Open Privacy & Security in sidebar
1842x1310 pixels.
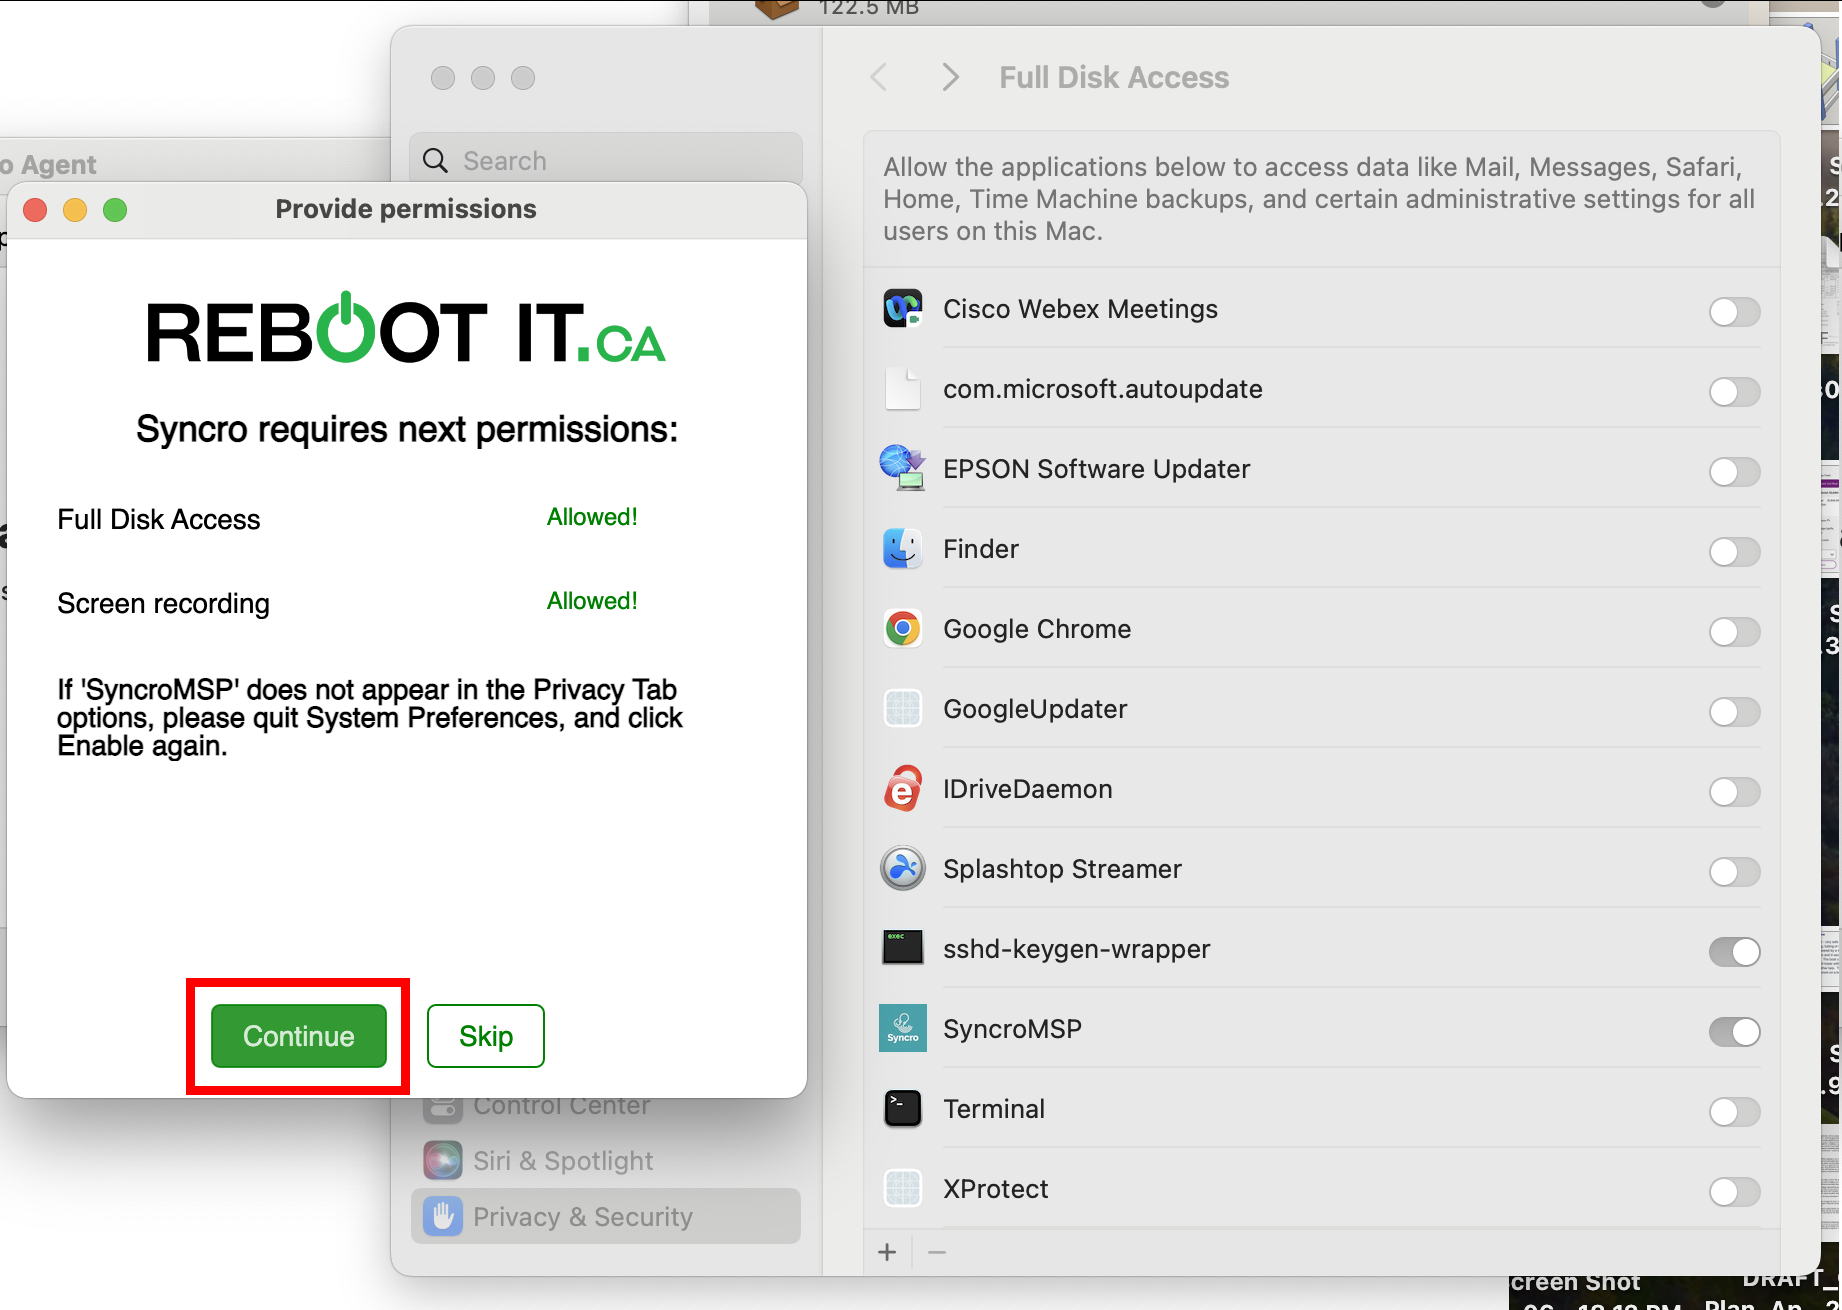point(606,1216)
